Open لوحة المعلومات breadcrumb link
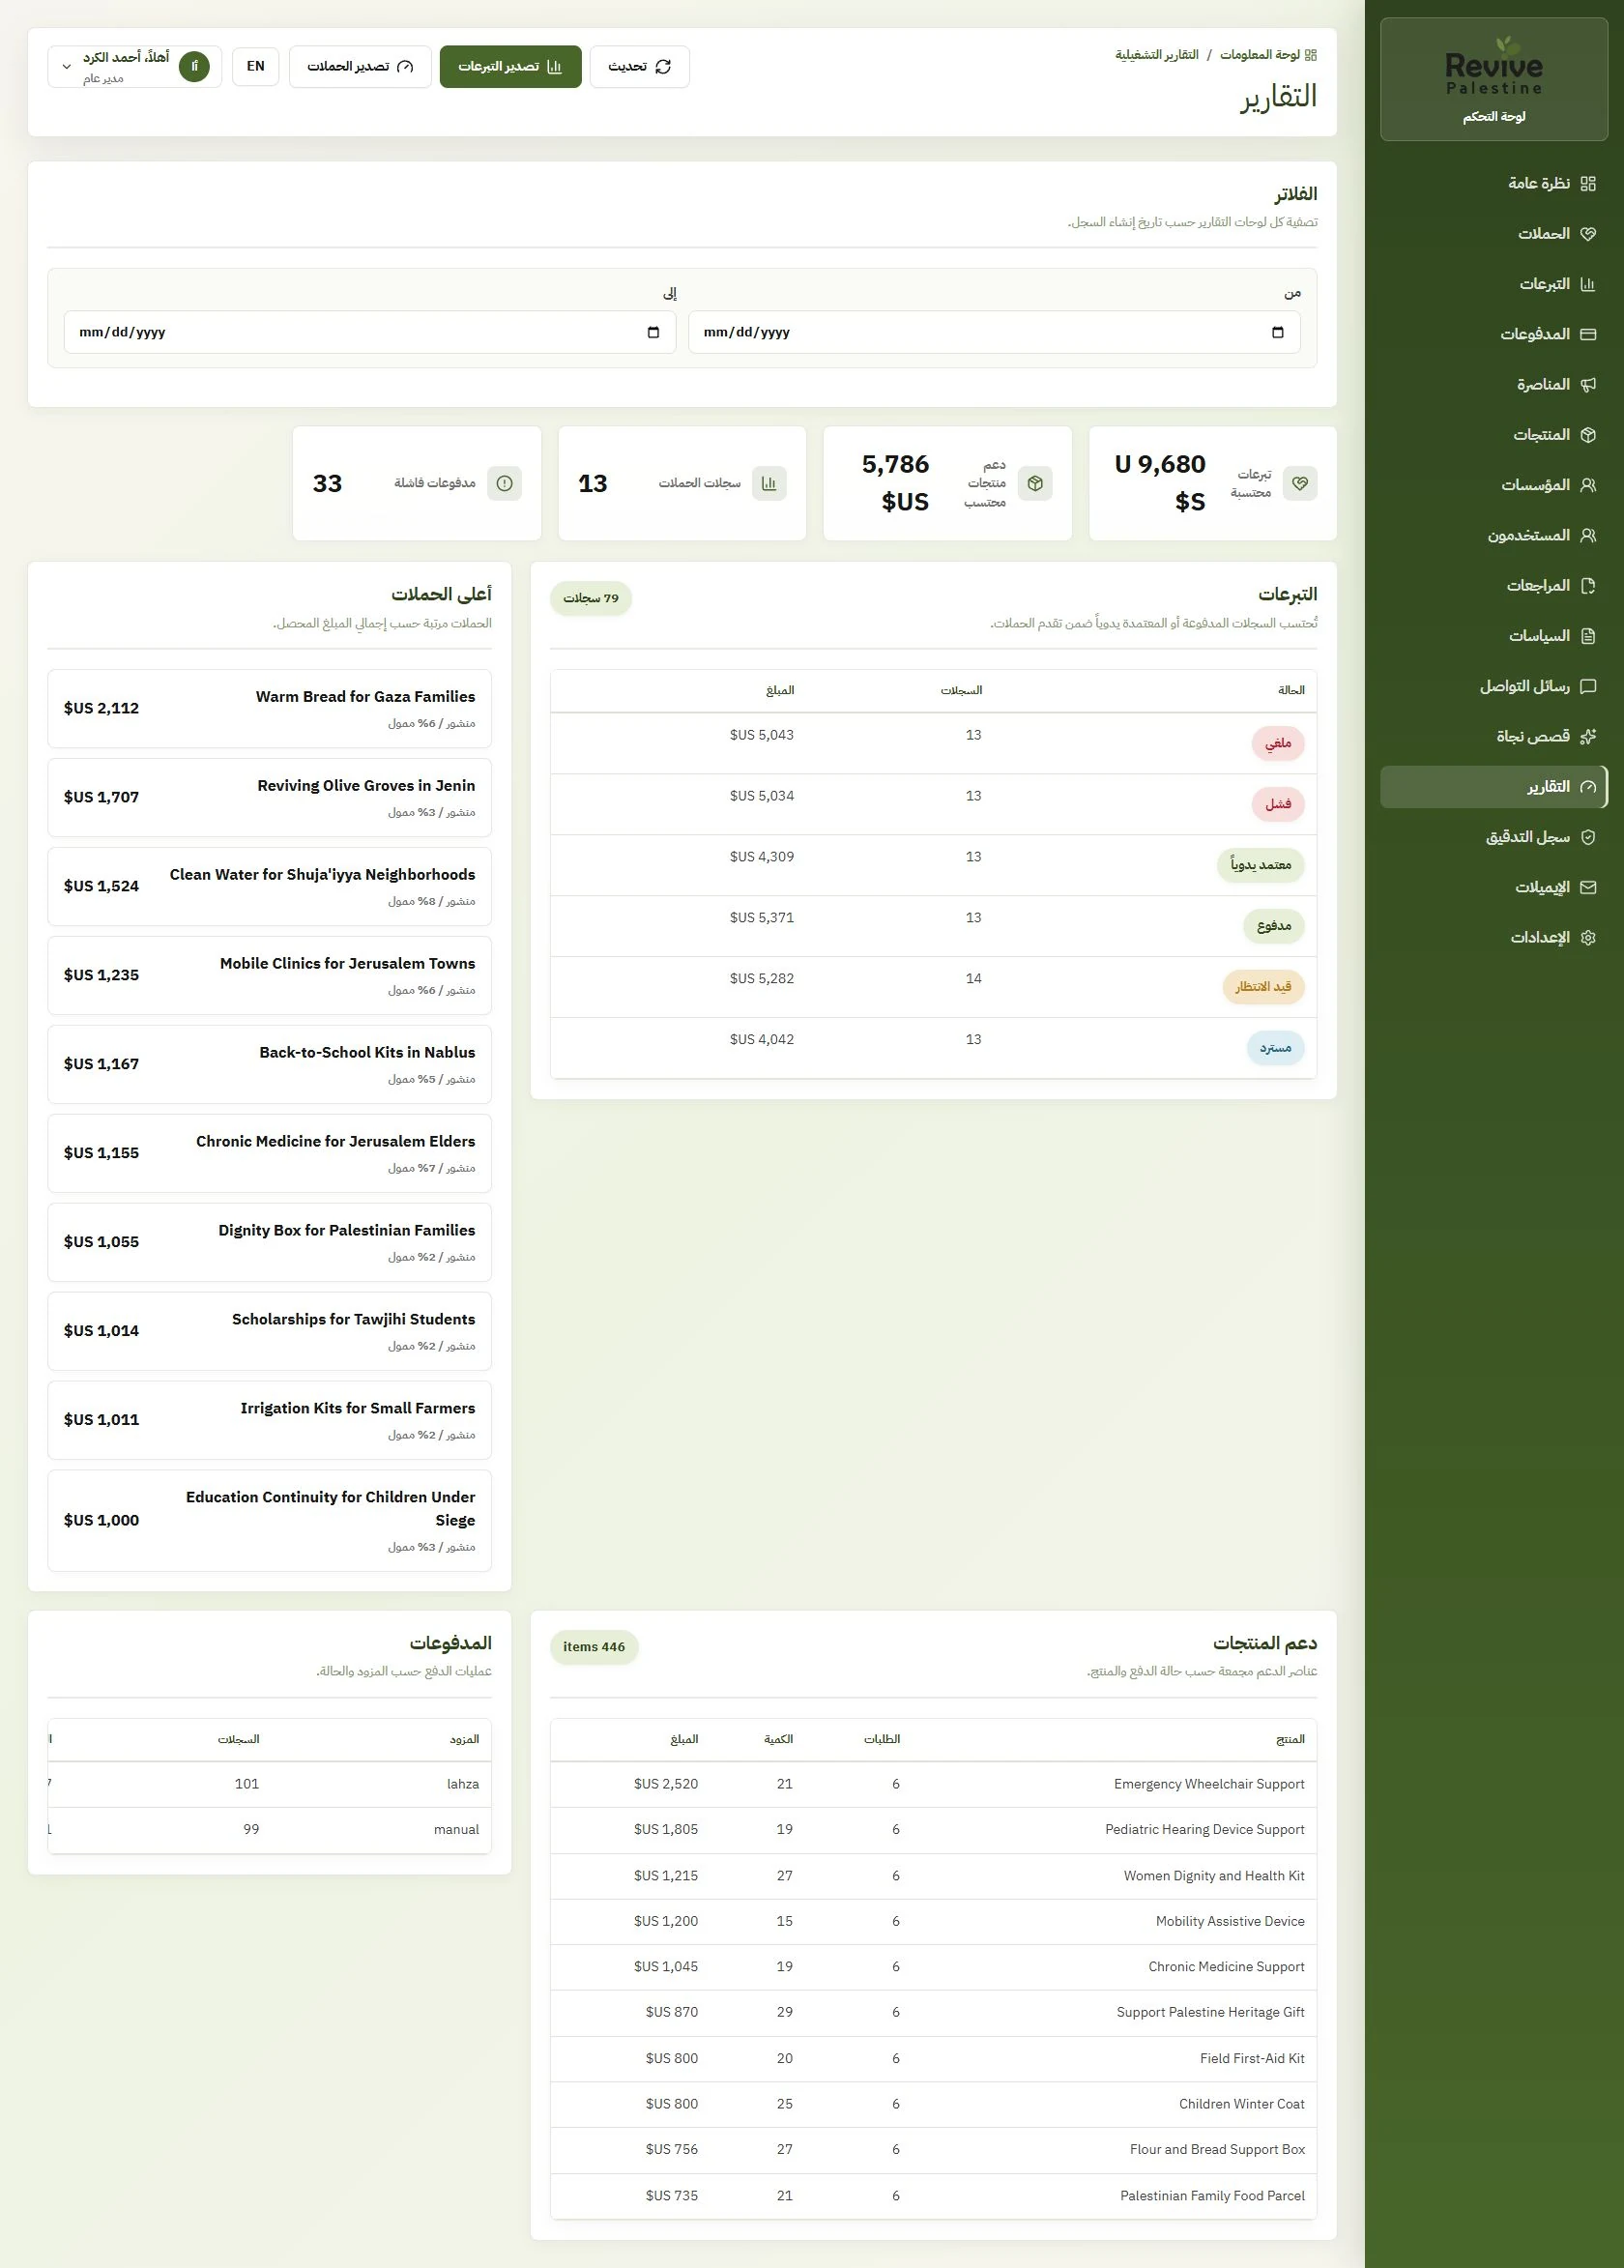Image resolution: width=1624 pixels, height=2268 pixels. tap(1268, 55)
